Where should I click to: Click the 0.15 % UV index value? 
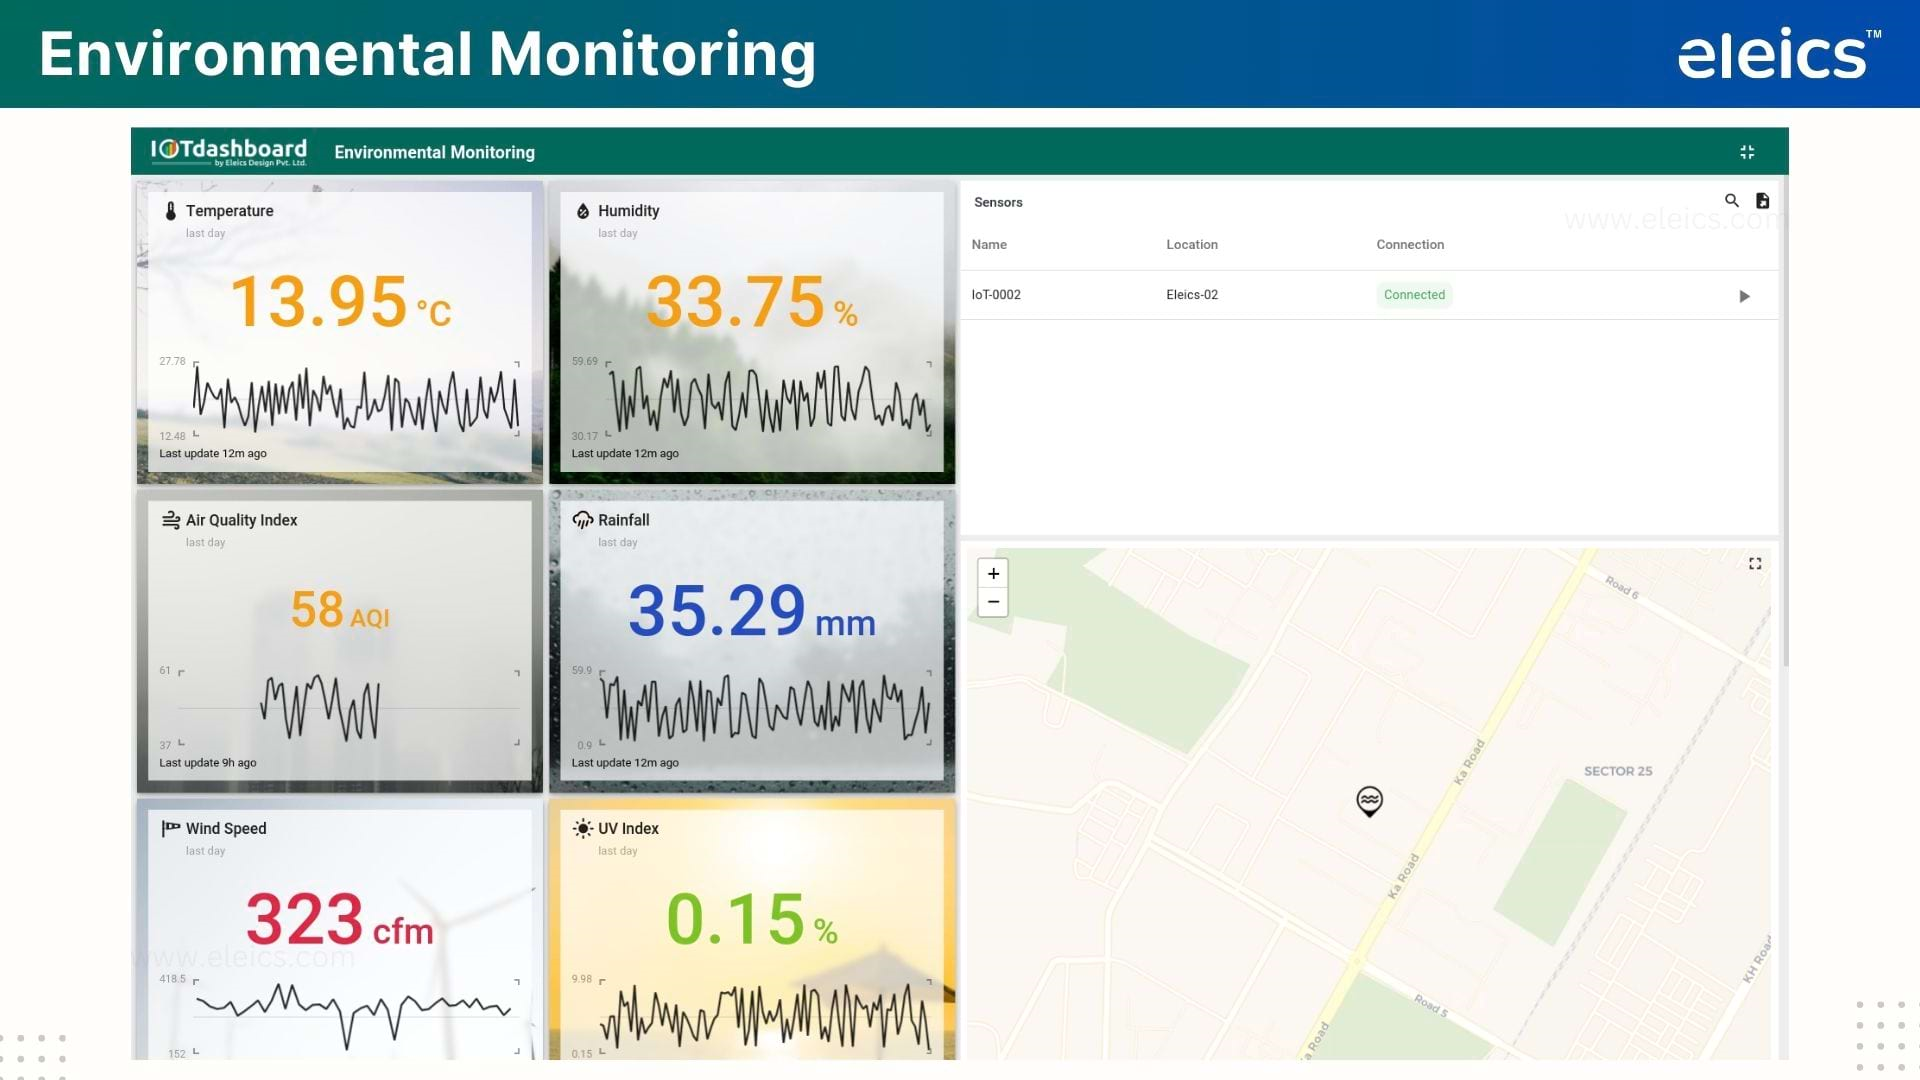(x=752, y=920)
